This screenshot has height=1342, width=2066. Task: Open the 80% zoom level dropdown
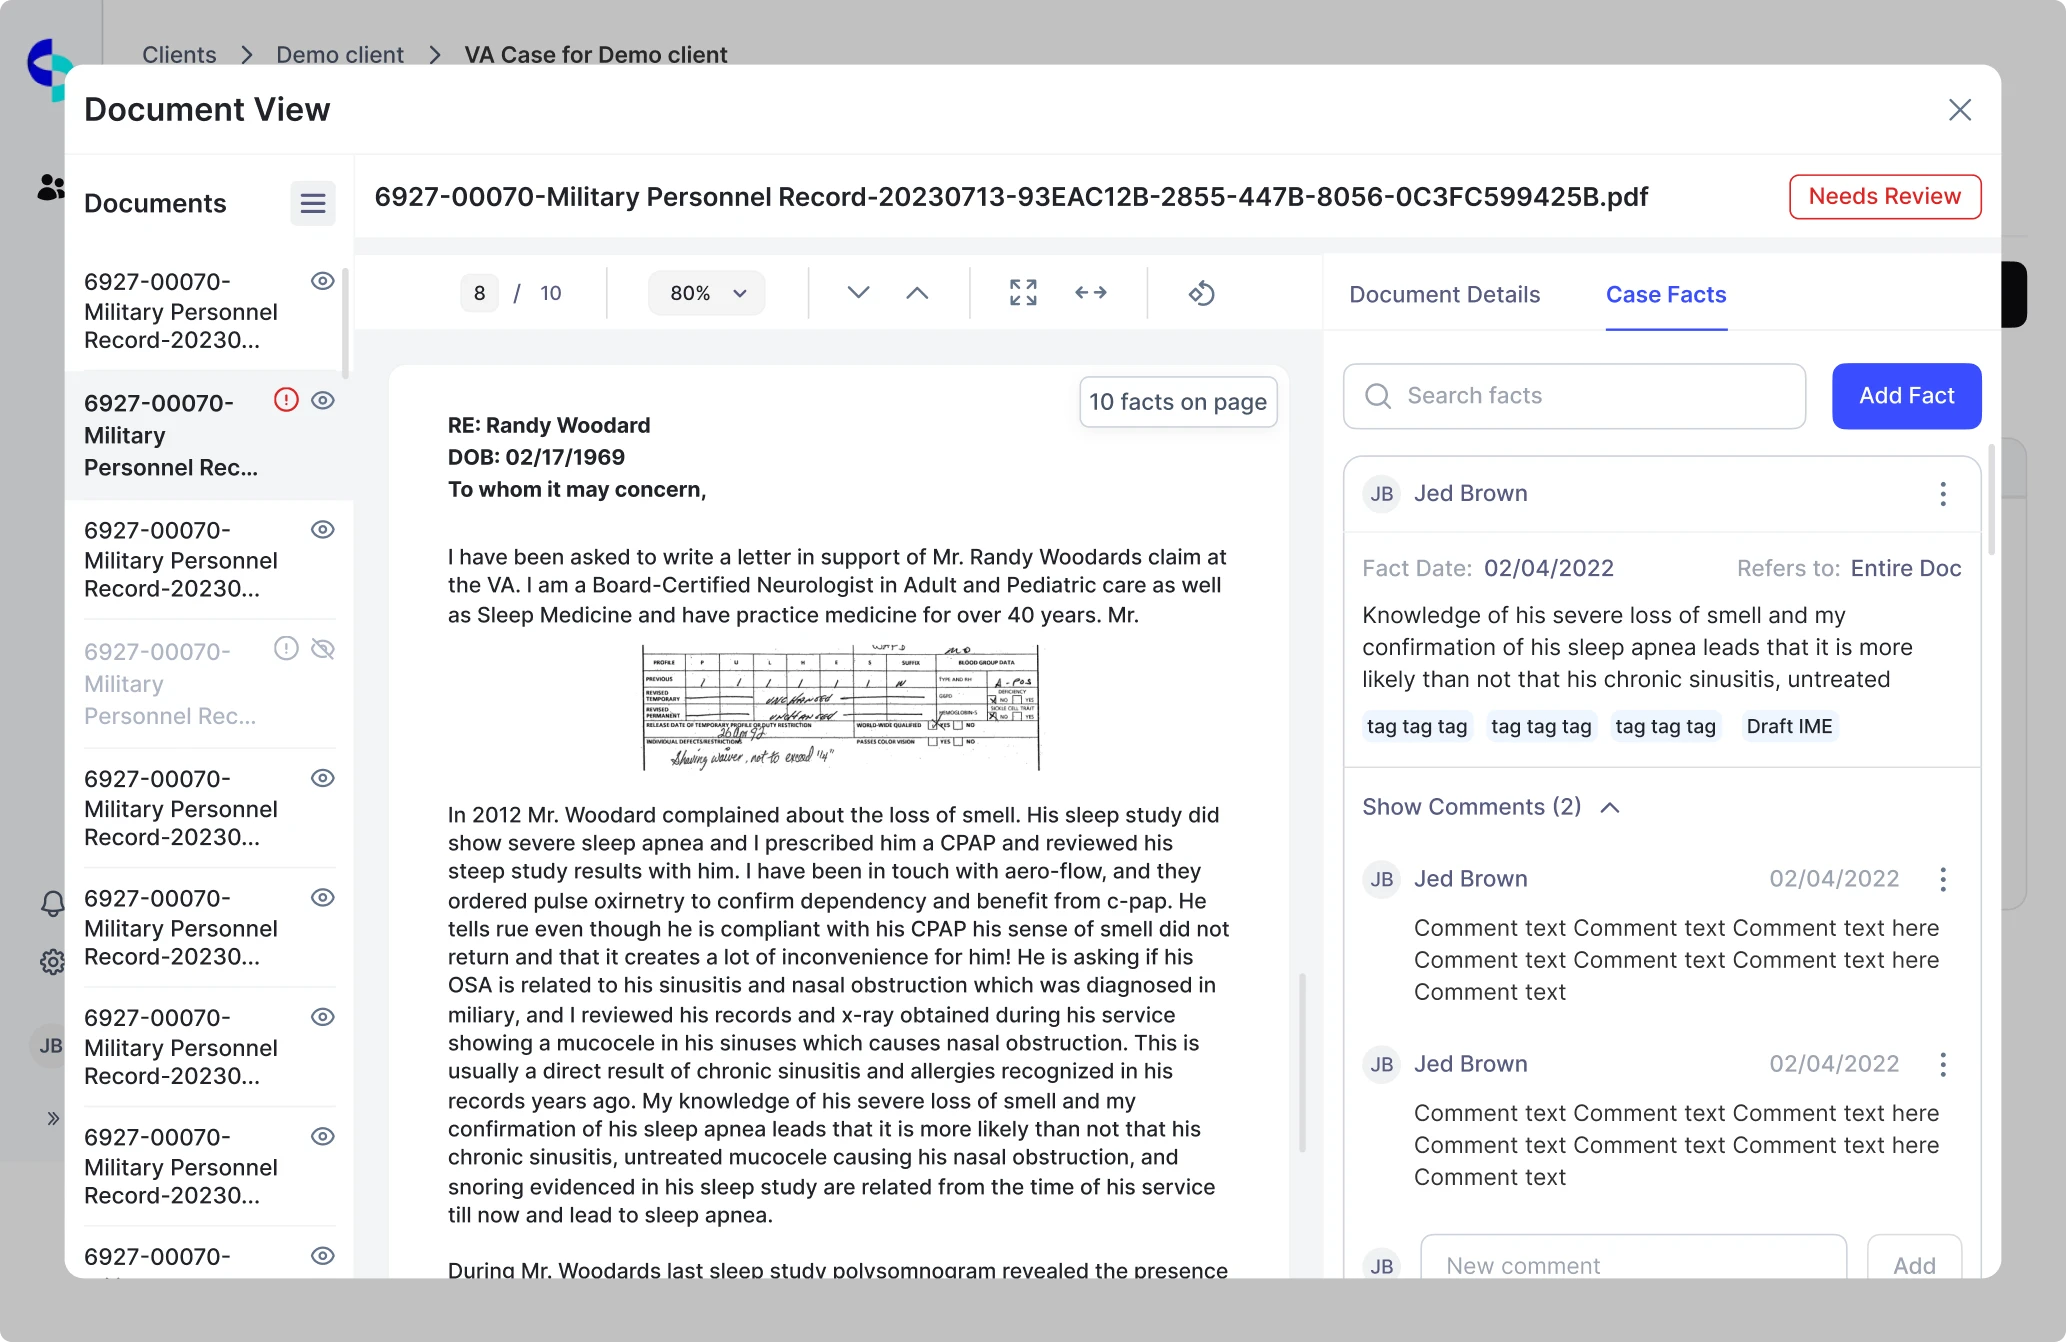point(706,293)
